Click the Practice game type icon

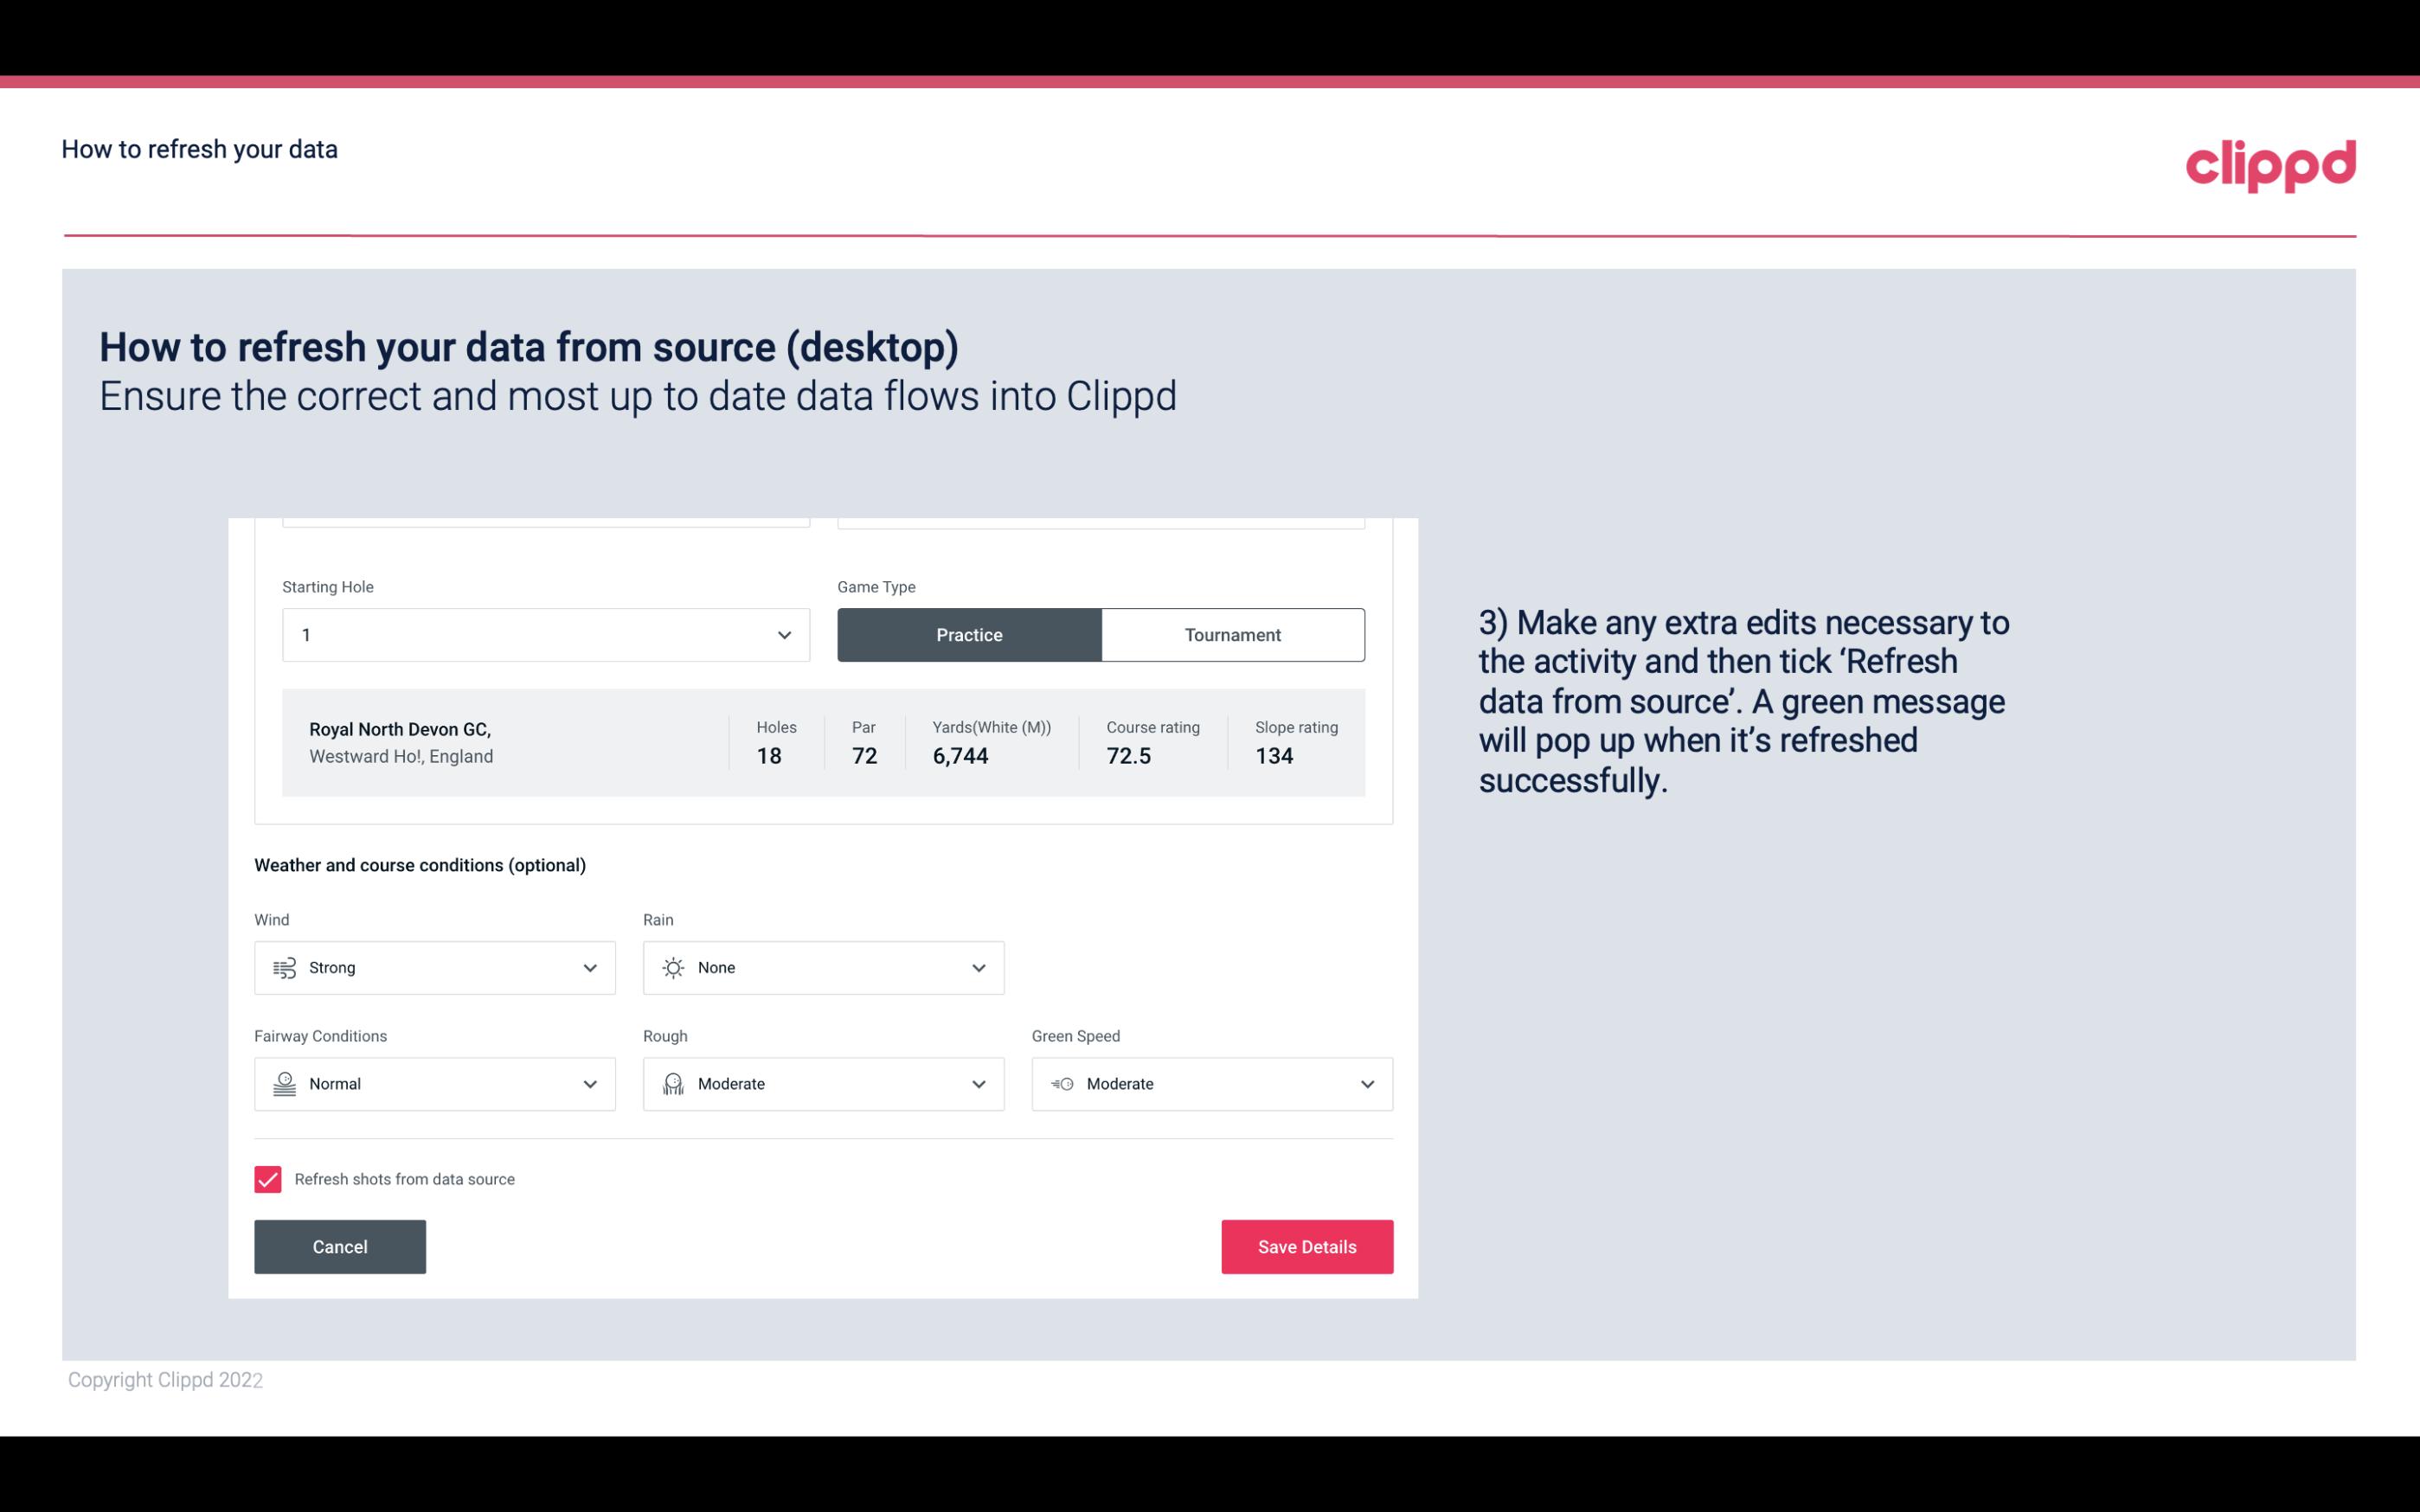tap(969, 634)
